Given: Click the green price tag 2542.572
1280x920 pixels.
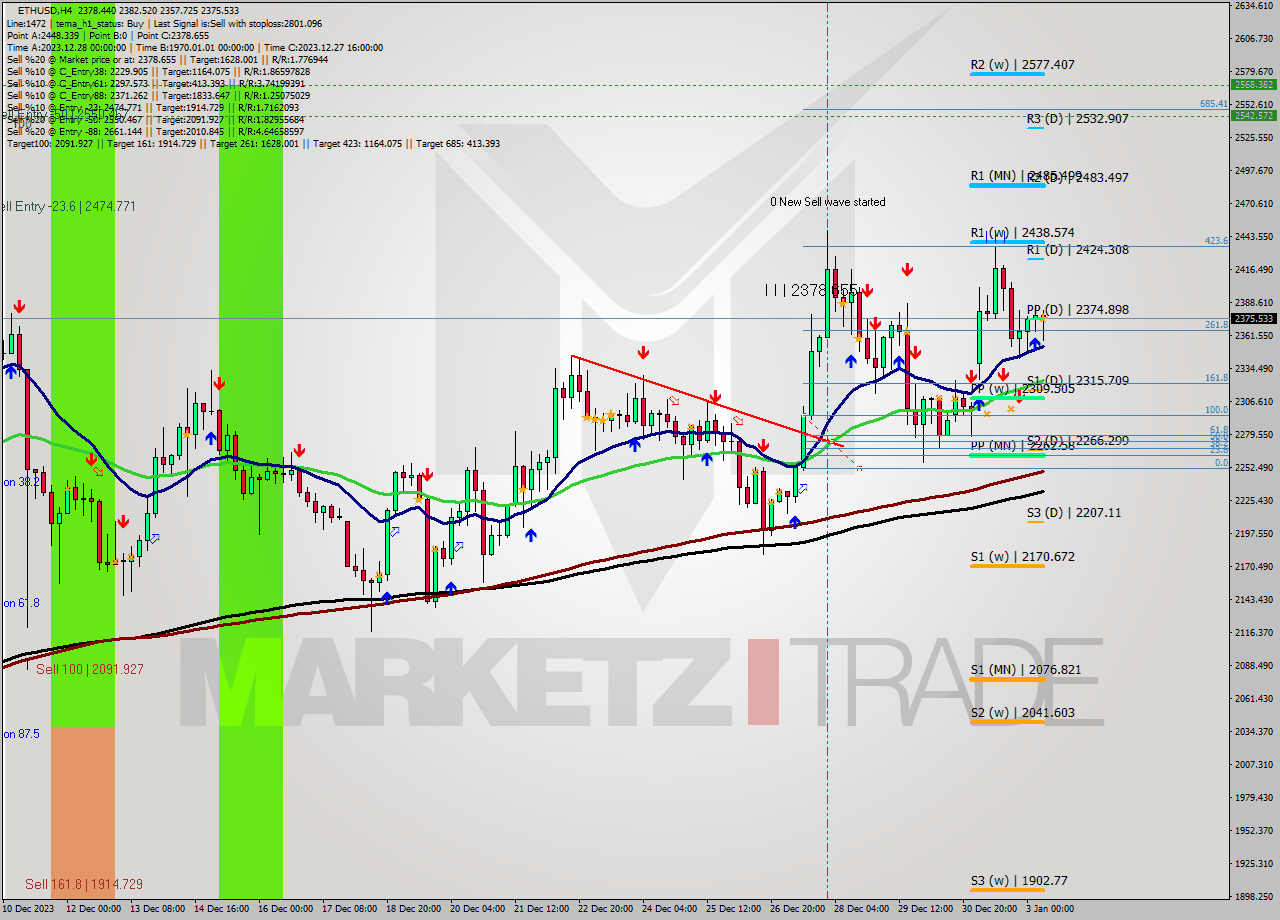Looking at the screenshot, I should click(1254, 116).
